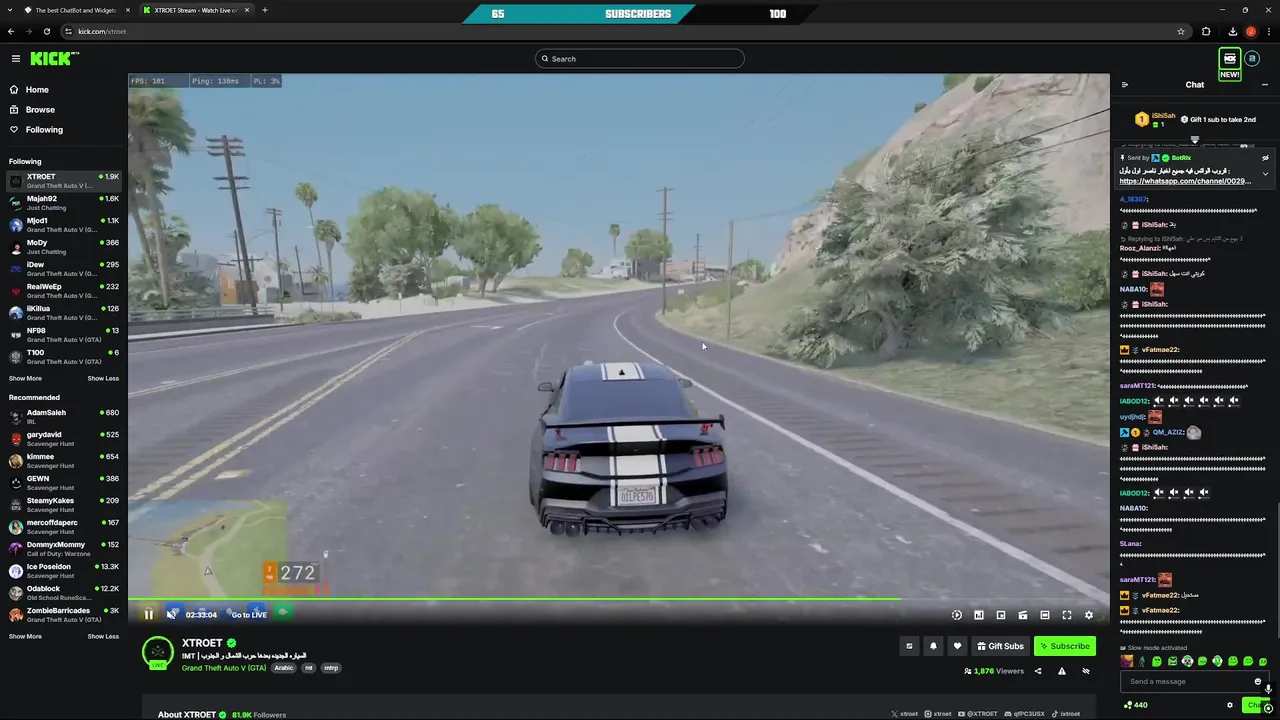Insert the first green Kick emote
The height and width of the screenshot is (720, 1280).
[x=1157, y=662]
